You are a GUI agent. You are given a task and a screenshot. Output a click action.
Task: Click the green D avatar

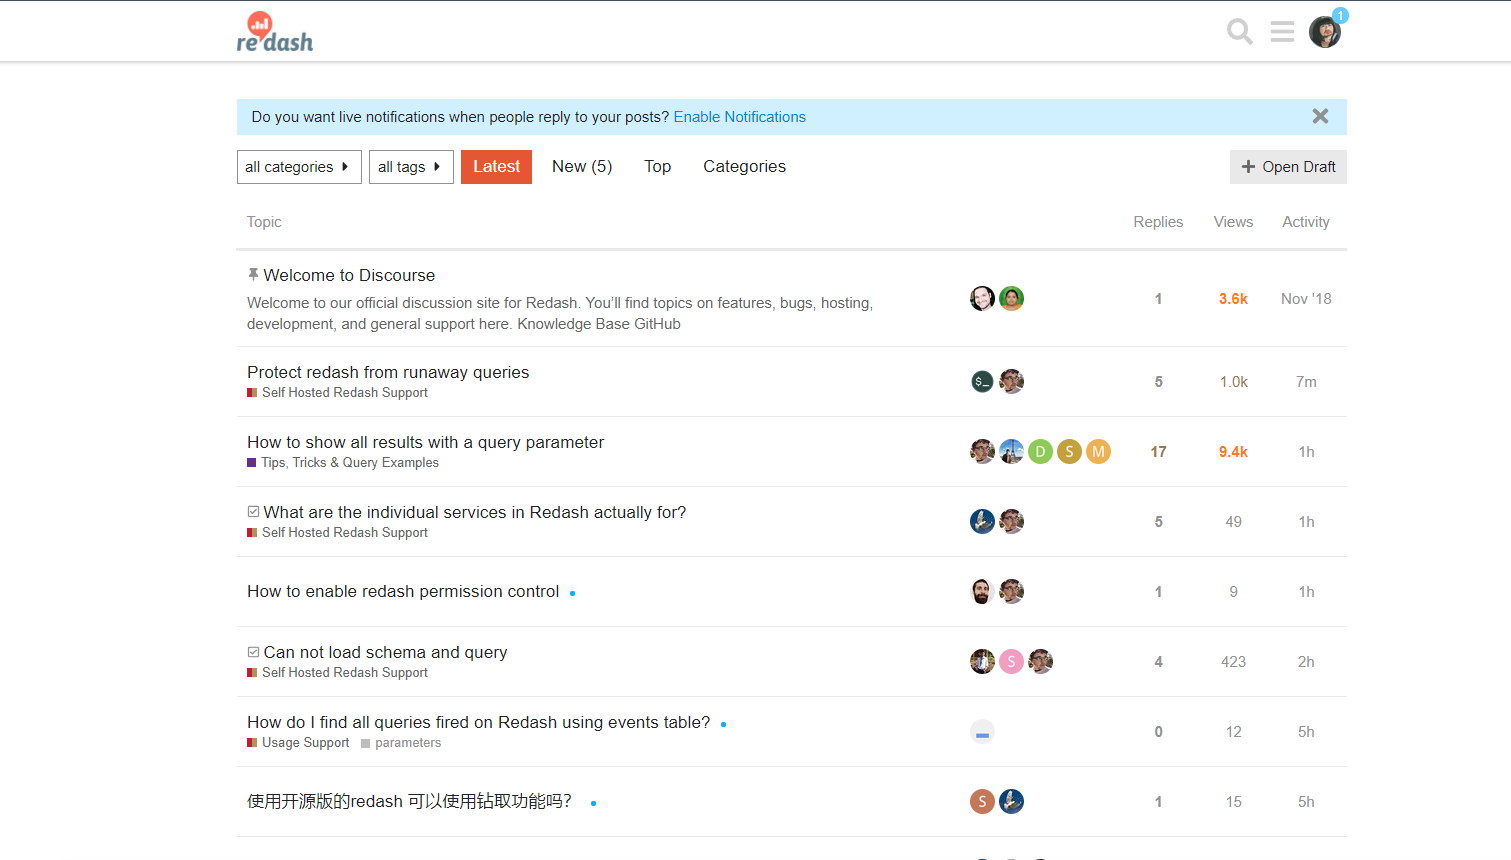[x=1040, y=452]
